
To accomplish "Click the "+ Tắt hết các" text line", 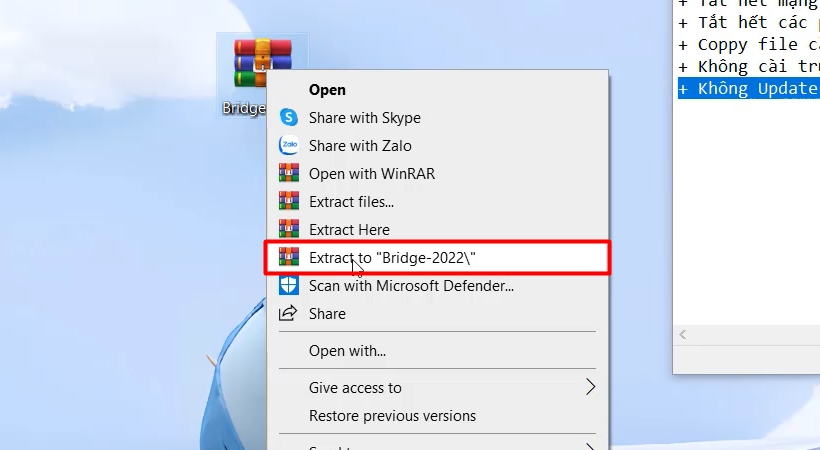I will 747,22.
